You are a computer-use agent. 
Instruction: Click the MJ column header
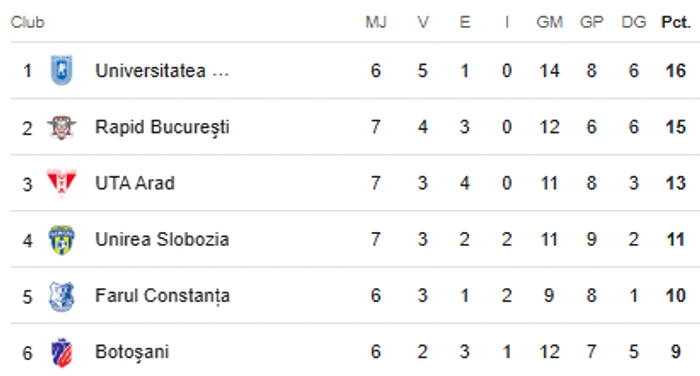[x=376, y=22]
